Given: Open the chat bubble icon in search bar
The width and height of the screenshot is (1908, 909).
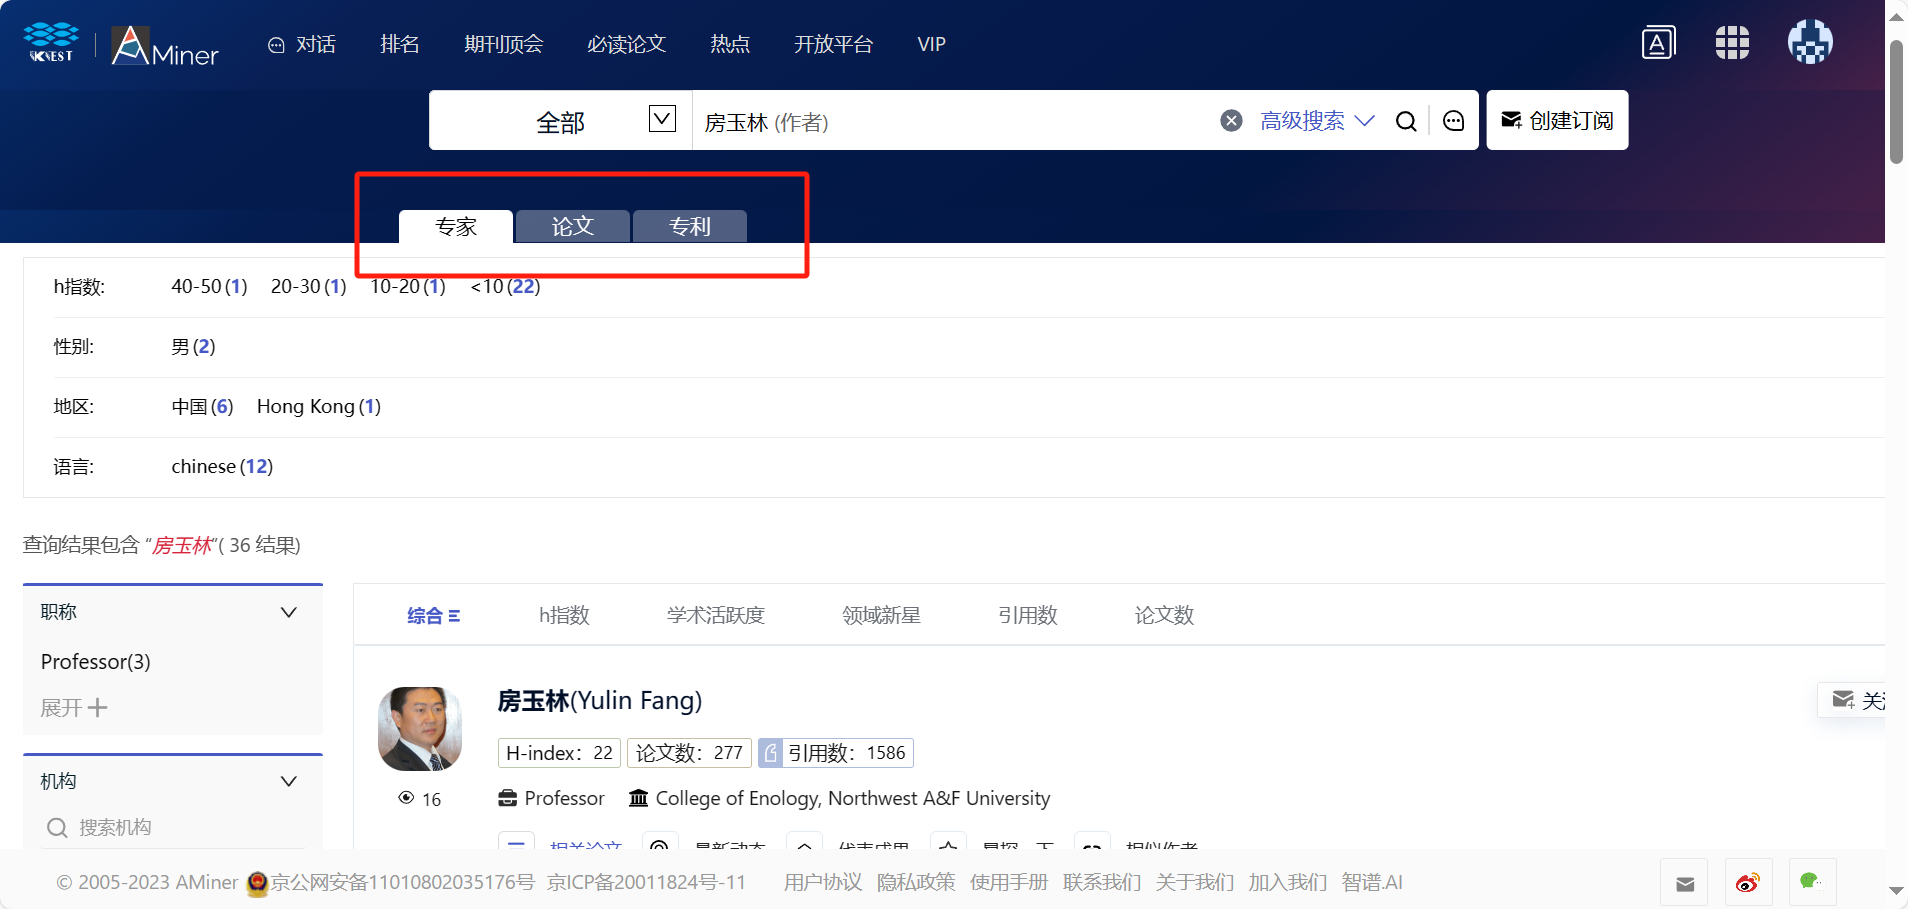Looking at the screenshot, I should 1453,121.
